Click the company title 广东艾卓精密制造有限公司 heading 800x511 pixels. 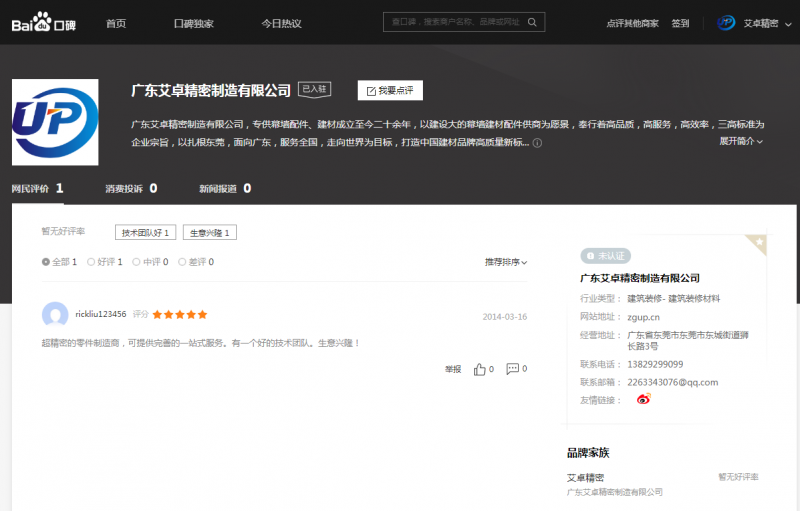click(x=211, y=90)
